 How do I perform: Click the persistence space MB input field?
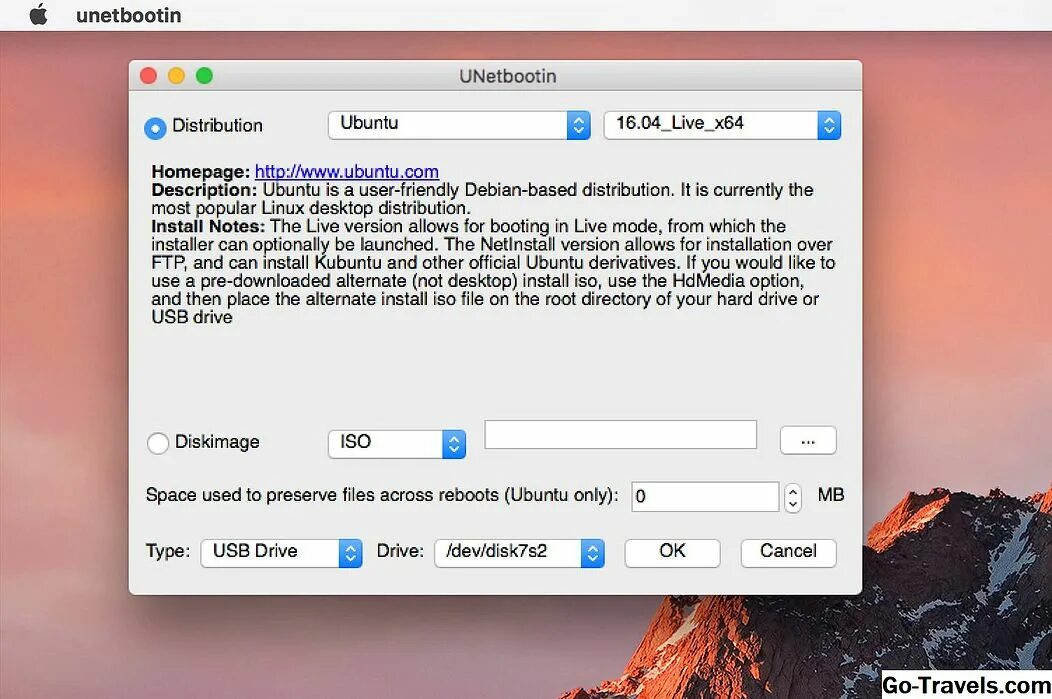(705, 496)
